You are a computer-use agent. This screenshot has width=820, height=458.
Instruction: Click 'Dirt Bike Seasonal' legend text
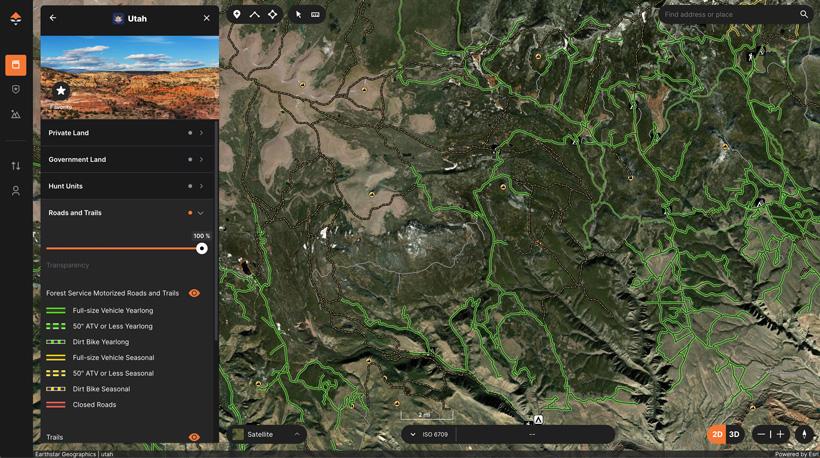(101, 389)
